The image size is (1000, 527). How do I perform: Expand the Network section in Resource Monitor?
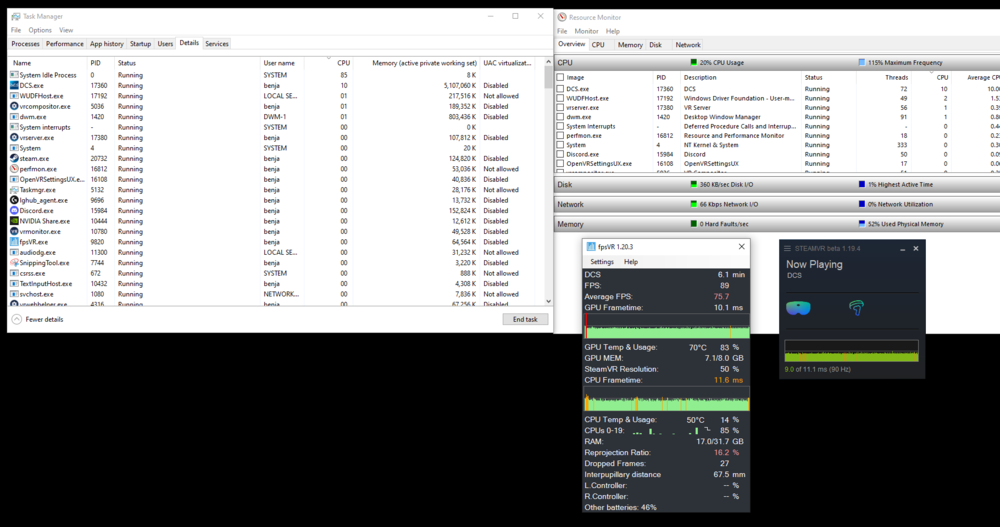(777, 204)
